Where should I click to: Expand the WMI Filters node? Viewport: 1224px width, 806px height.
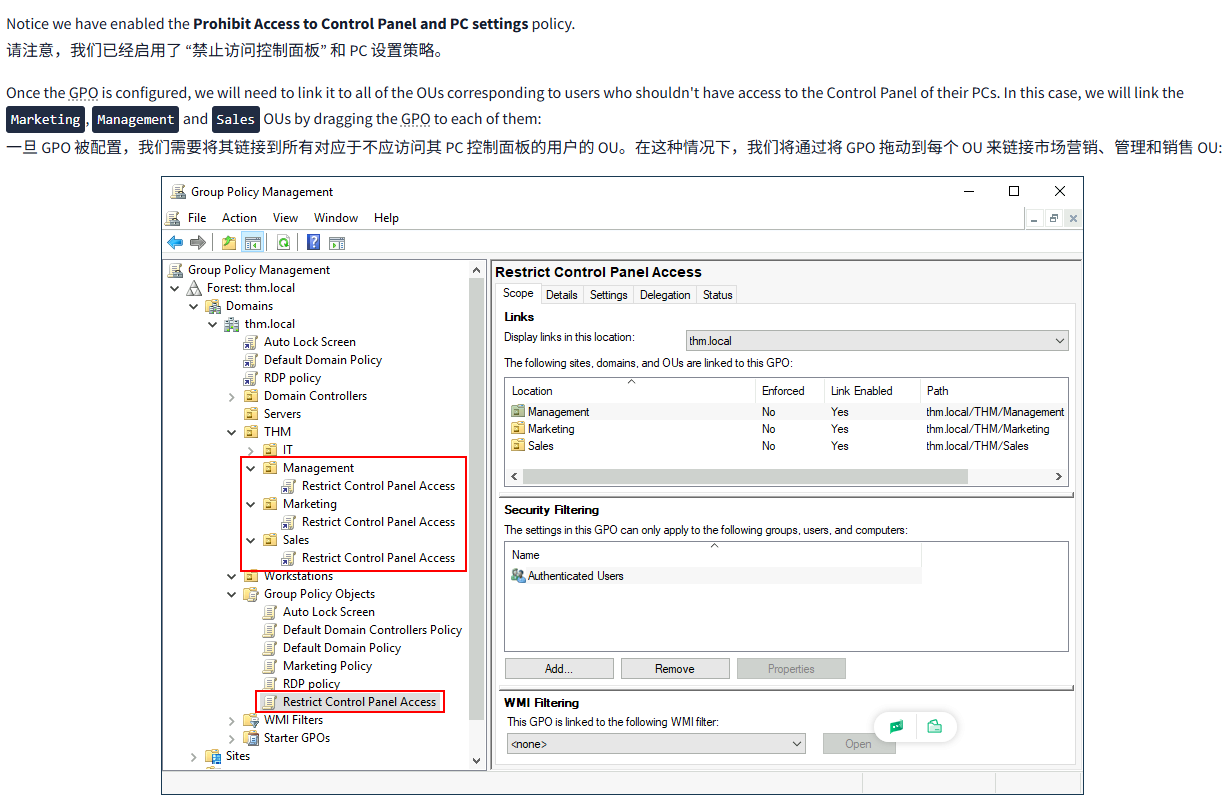coord(232,720)
